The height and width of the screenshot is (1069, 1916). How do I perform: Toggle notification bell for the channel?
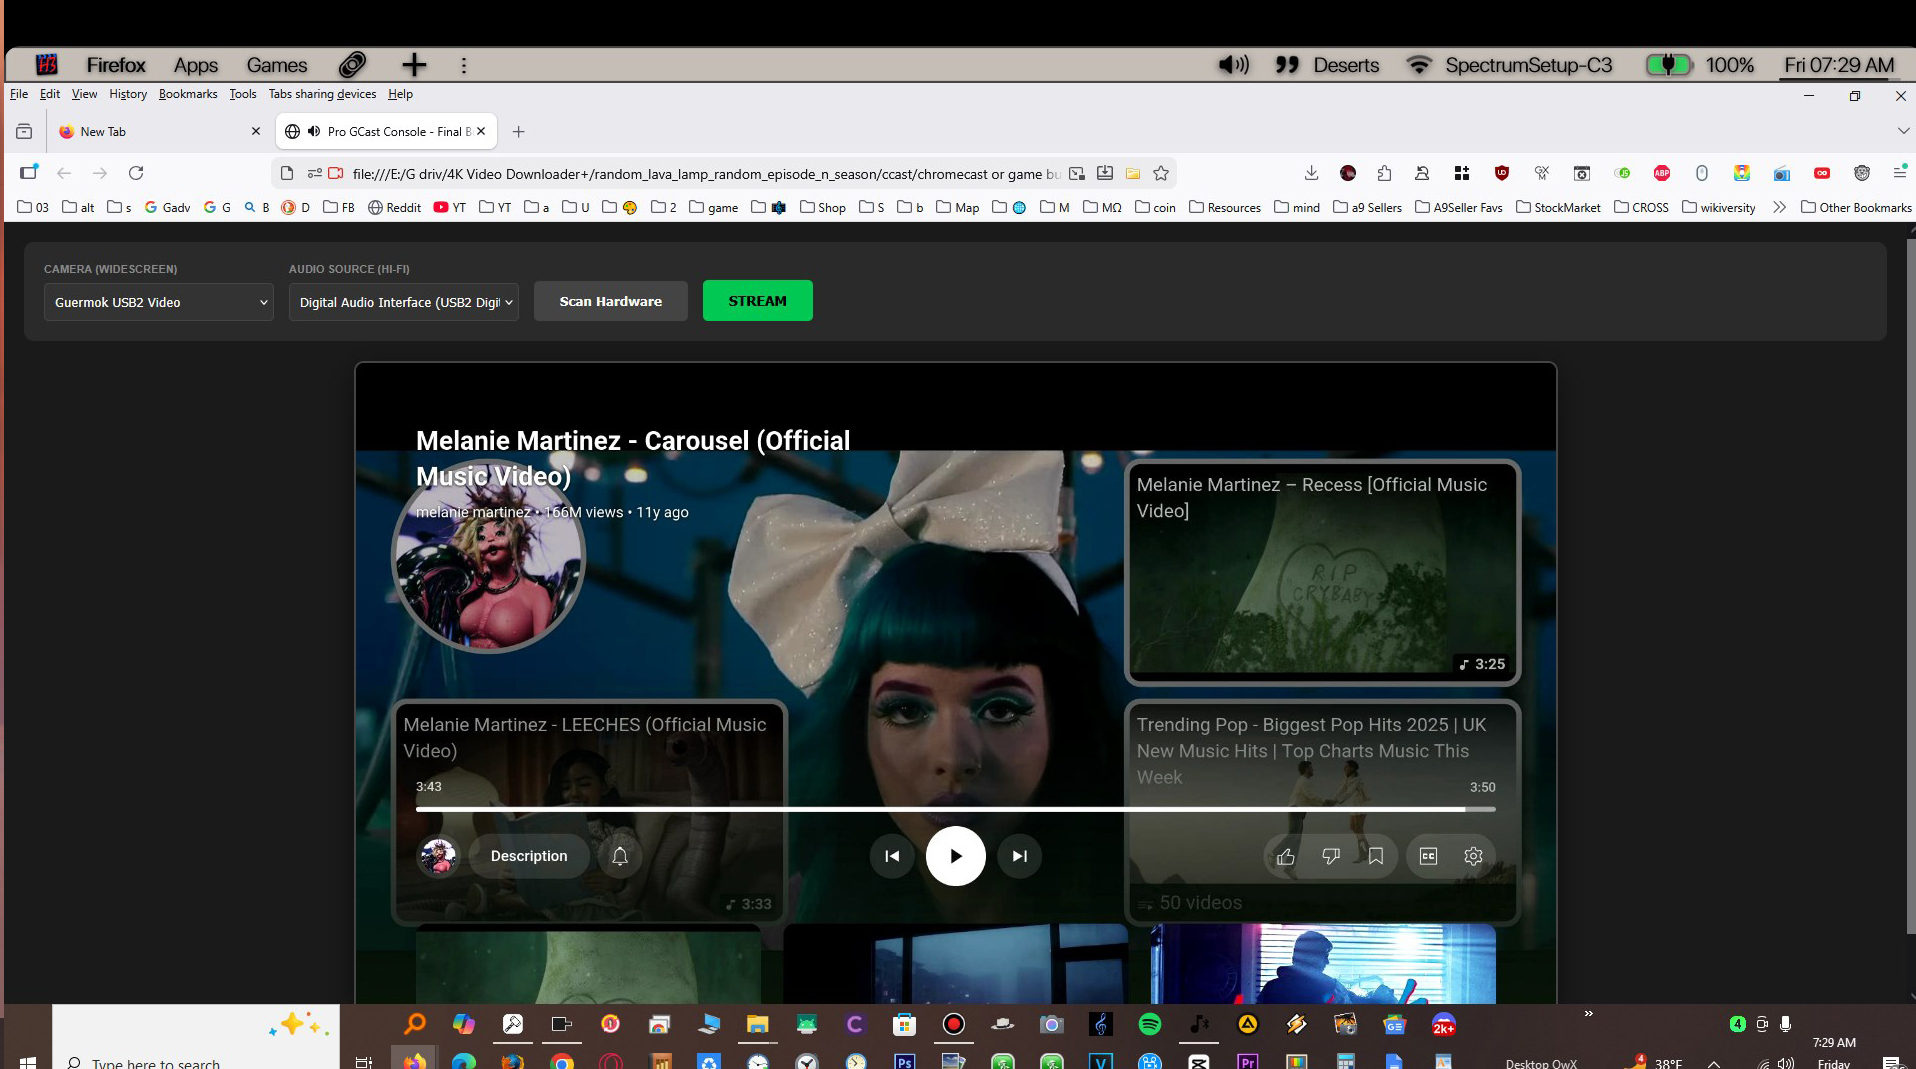(x=620, y=856)
